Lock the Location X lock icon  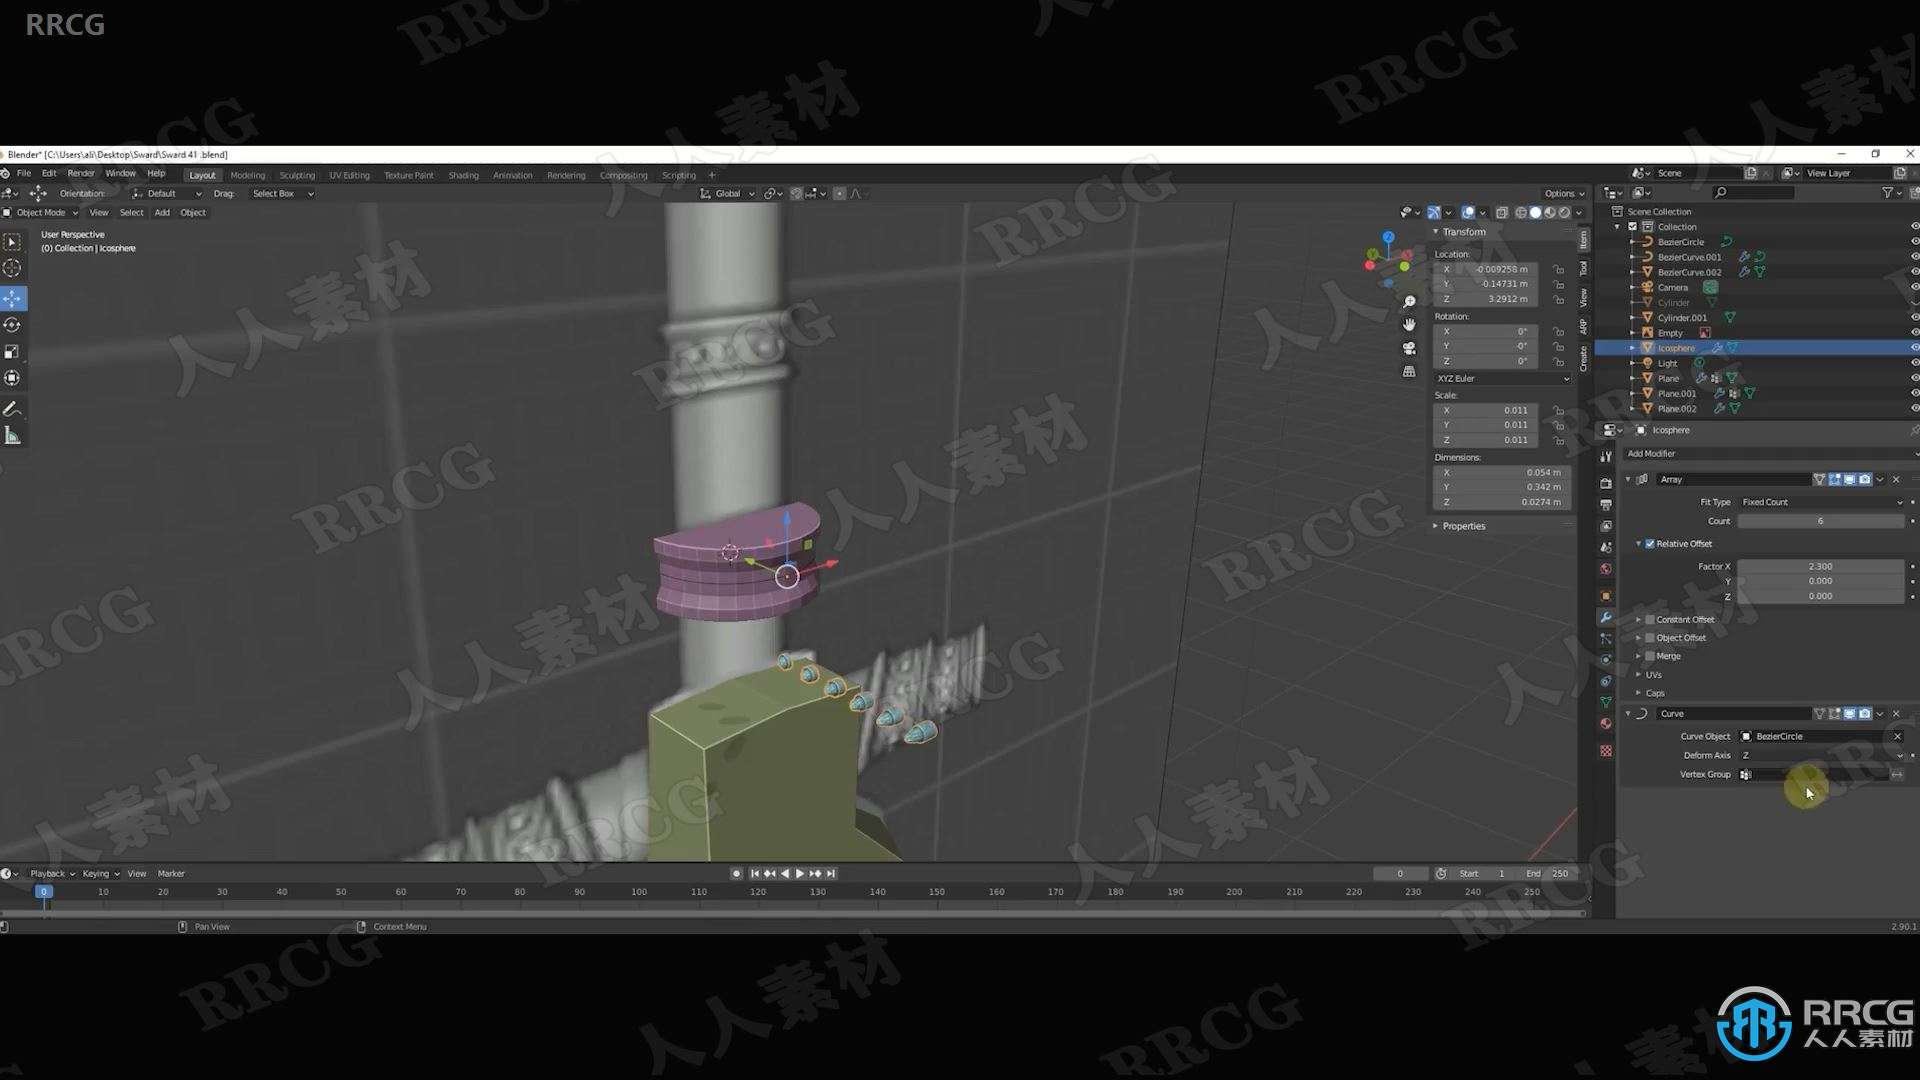1558,269
